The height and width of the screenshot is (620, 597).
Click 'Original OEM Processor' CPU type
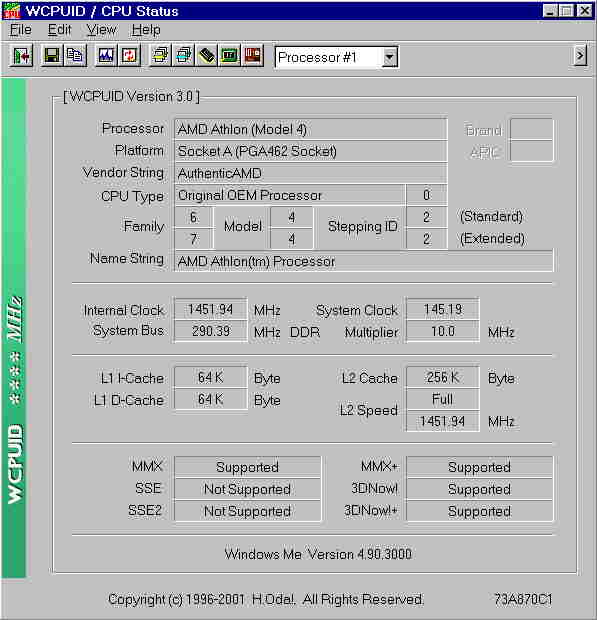tap(289, 195)
